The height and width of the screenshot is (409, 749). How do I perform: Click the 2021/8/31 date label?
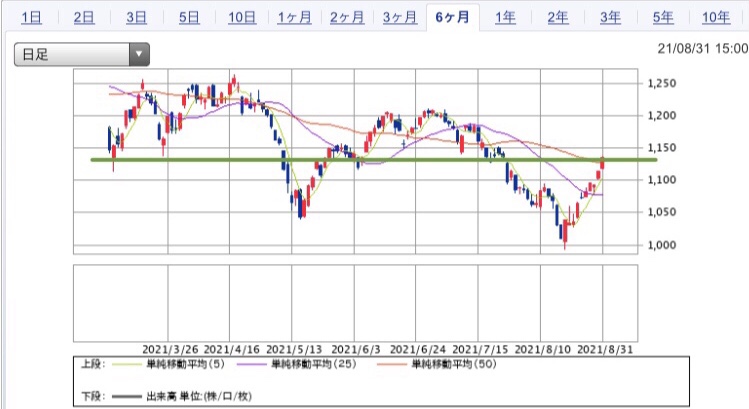(x=605, y=349)
